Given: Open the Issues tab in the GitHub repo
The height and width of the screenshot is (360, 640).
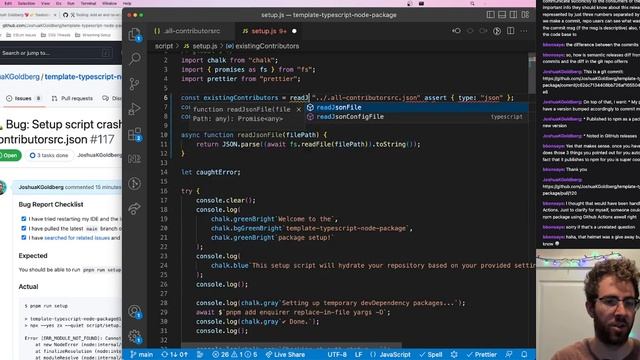Looking at the screenshot, I should tap(24, 98).
